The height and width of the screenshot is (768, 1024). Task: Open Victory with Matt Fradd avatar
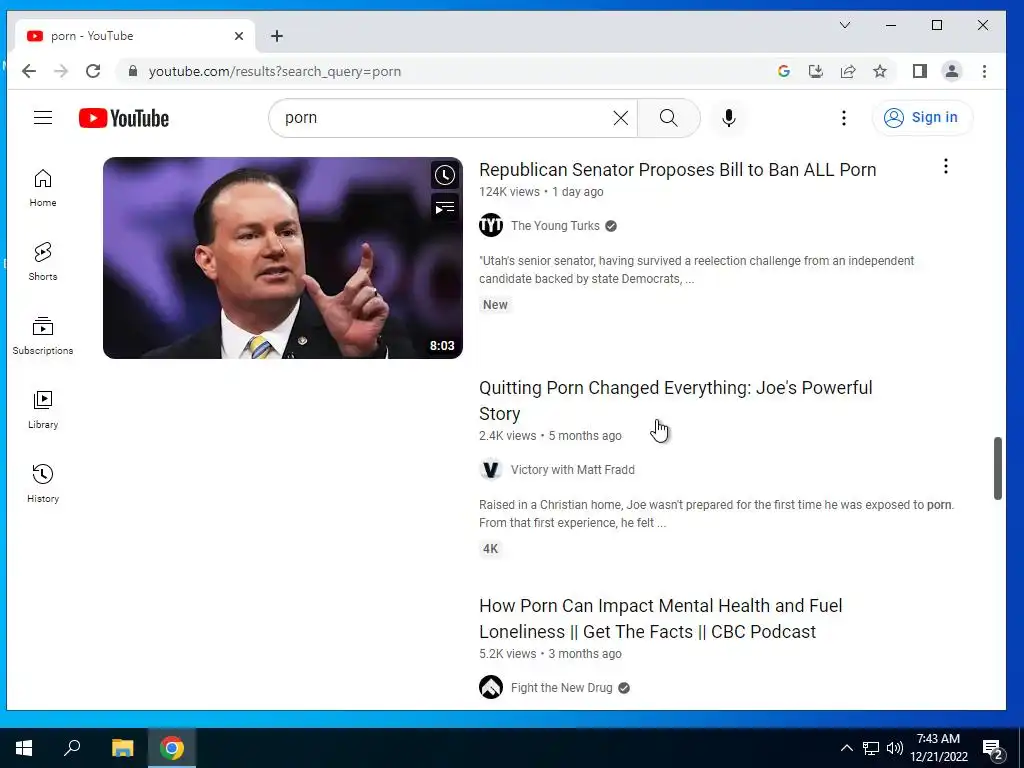(491, 470)
